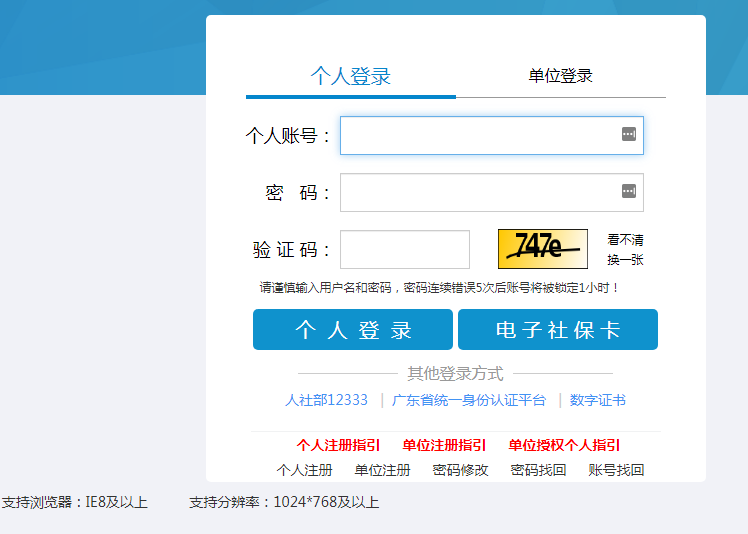Switch to the 个人登录 tab
Image resolution: width=748 pixels, height=534 pixels.
[x=350, y=76]
